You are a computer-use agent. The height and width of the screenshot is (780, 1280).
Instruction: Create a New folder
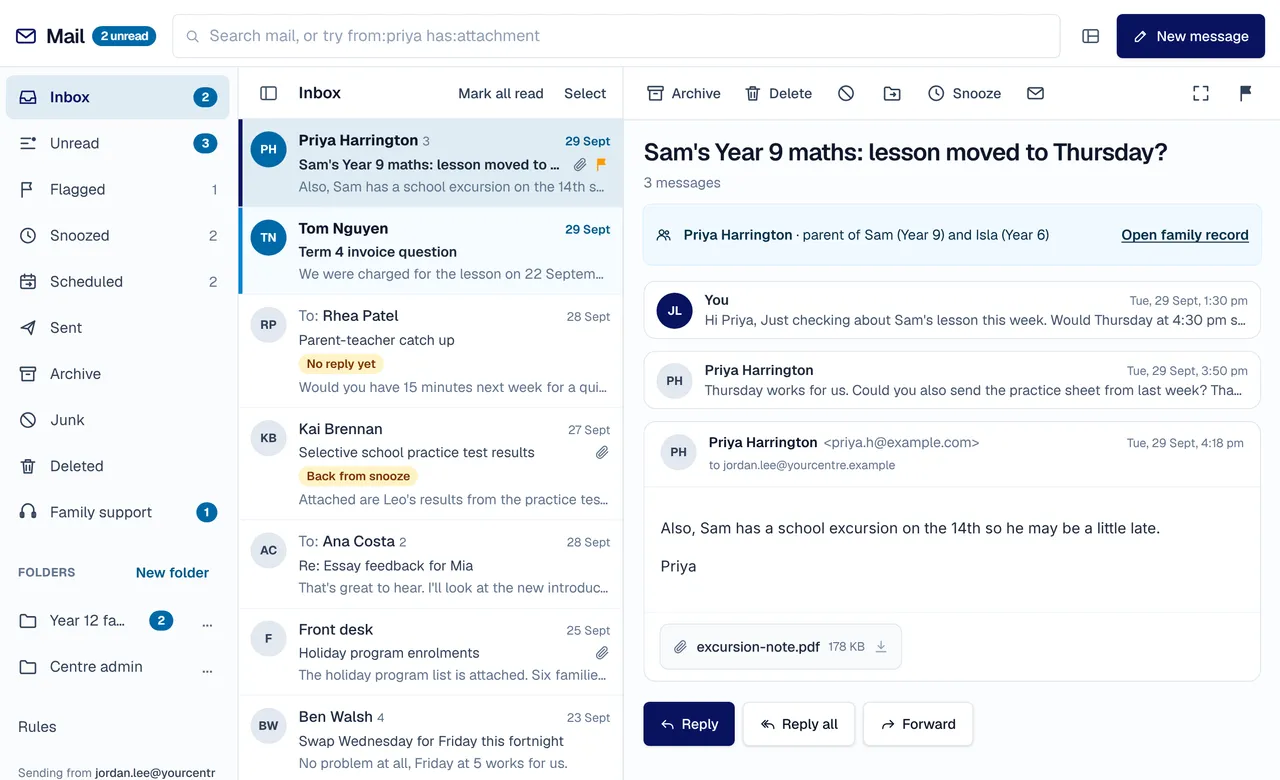tap(172, 573)
